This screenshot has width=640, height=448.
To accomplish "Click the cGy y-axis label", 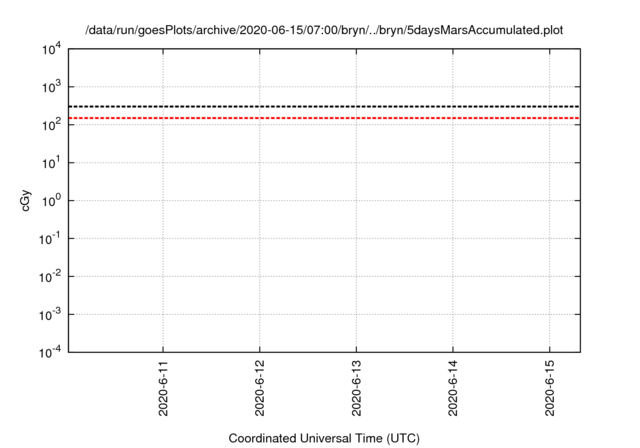I will [25, 200].
